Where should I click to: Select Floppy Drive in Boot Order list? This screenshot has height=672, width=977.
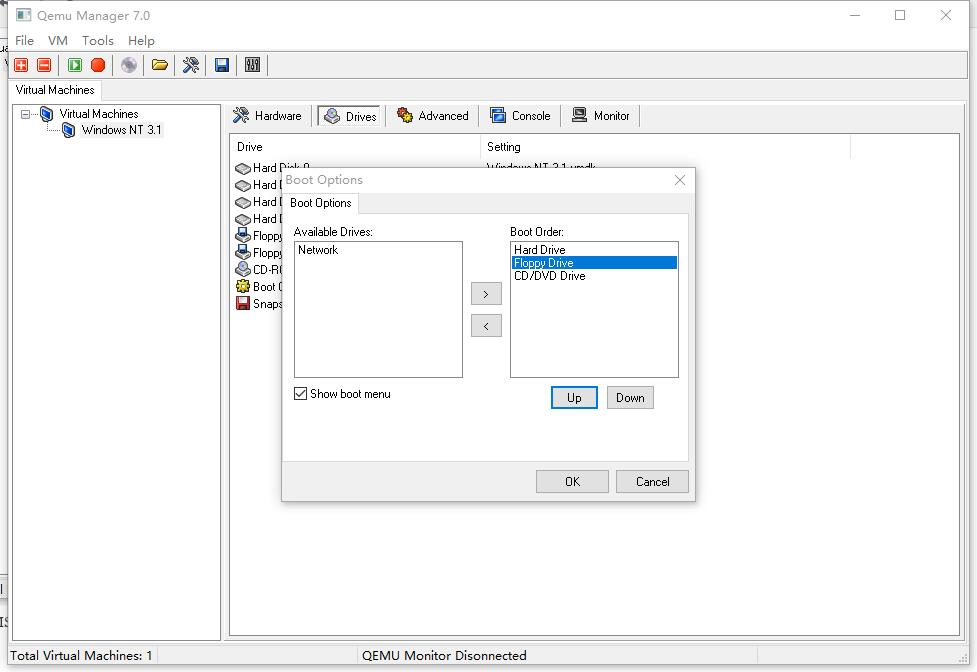pos(594,263)
